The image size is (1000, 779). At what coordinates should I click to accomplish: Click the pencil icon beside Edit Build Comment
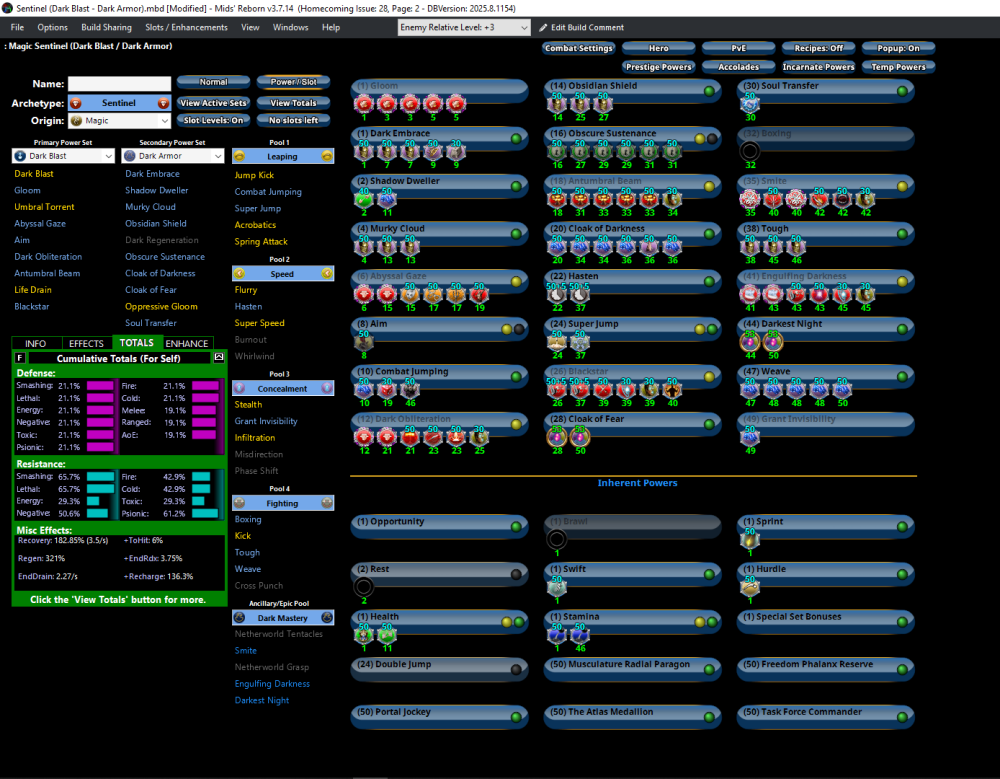point(543,28)
